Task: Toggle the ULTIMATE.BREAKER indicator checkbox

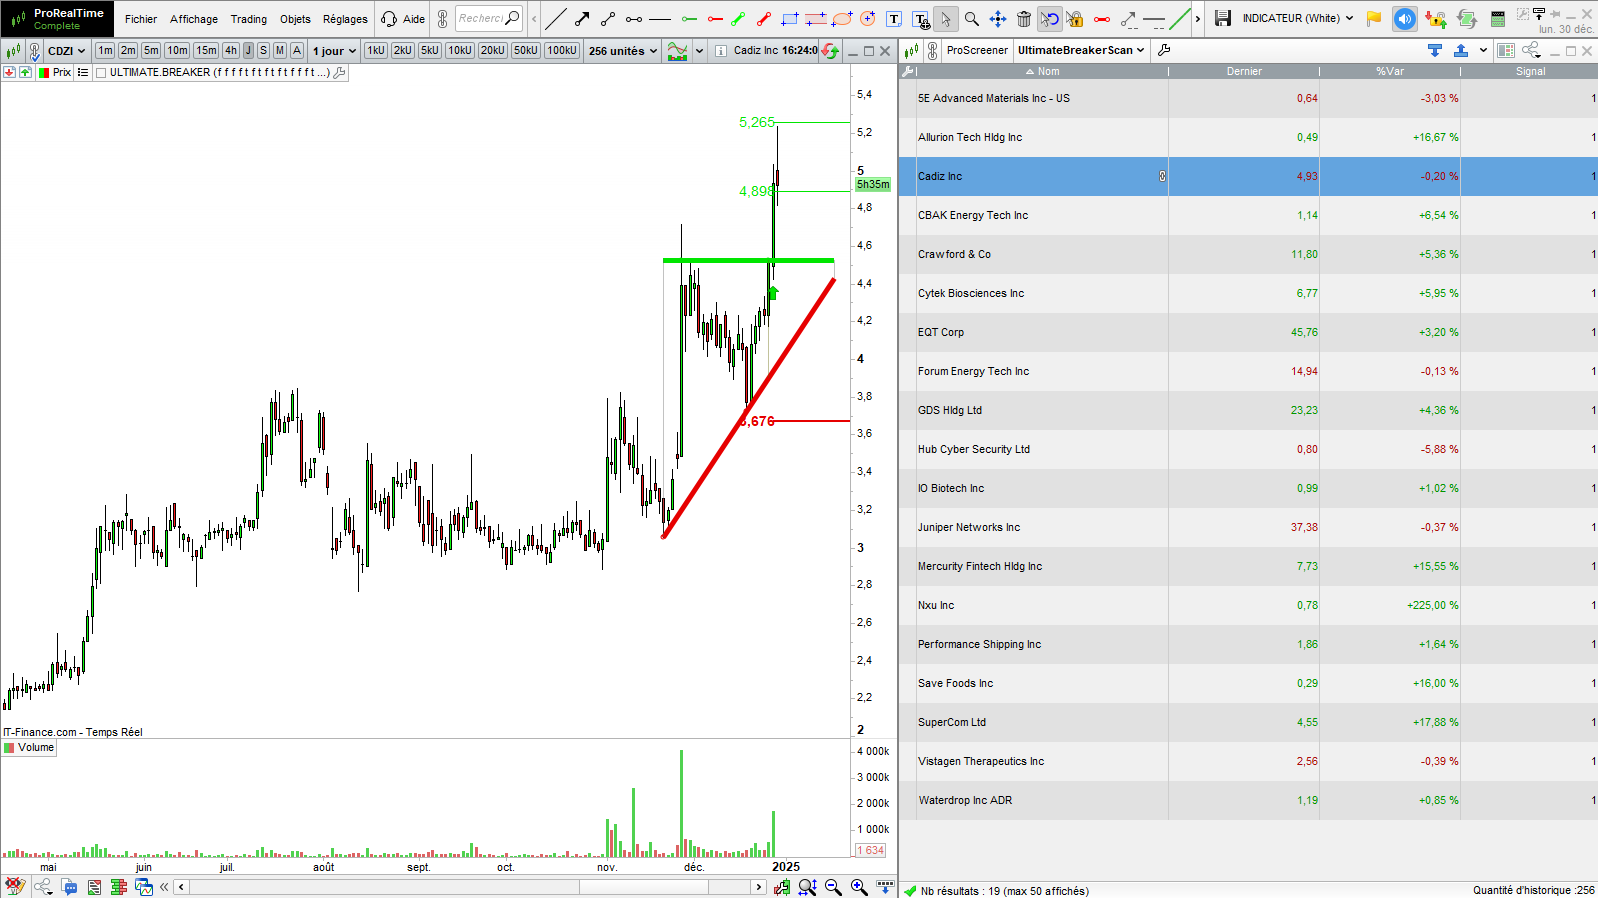Action: click(x=101, y=73)
